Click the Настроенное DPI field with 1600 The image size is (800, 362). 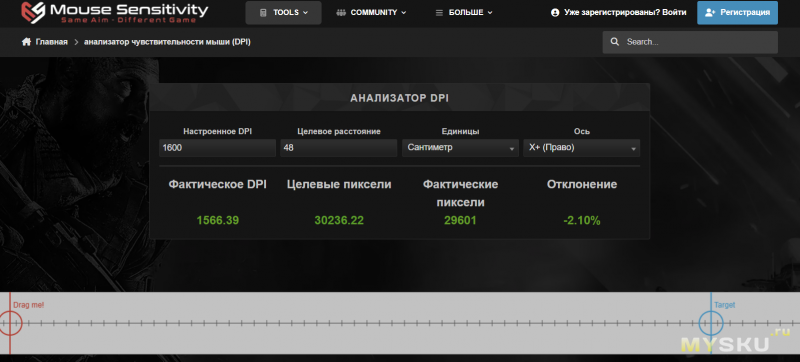pyautogui.click(x=217, y=148)
